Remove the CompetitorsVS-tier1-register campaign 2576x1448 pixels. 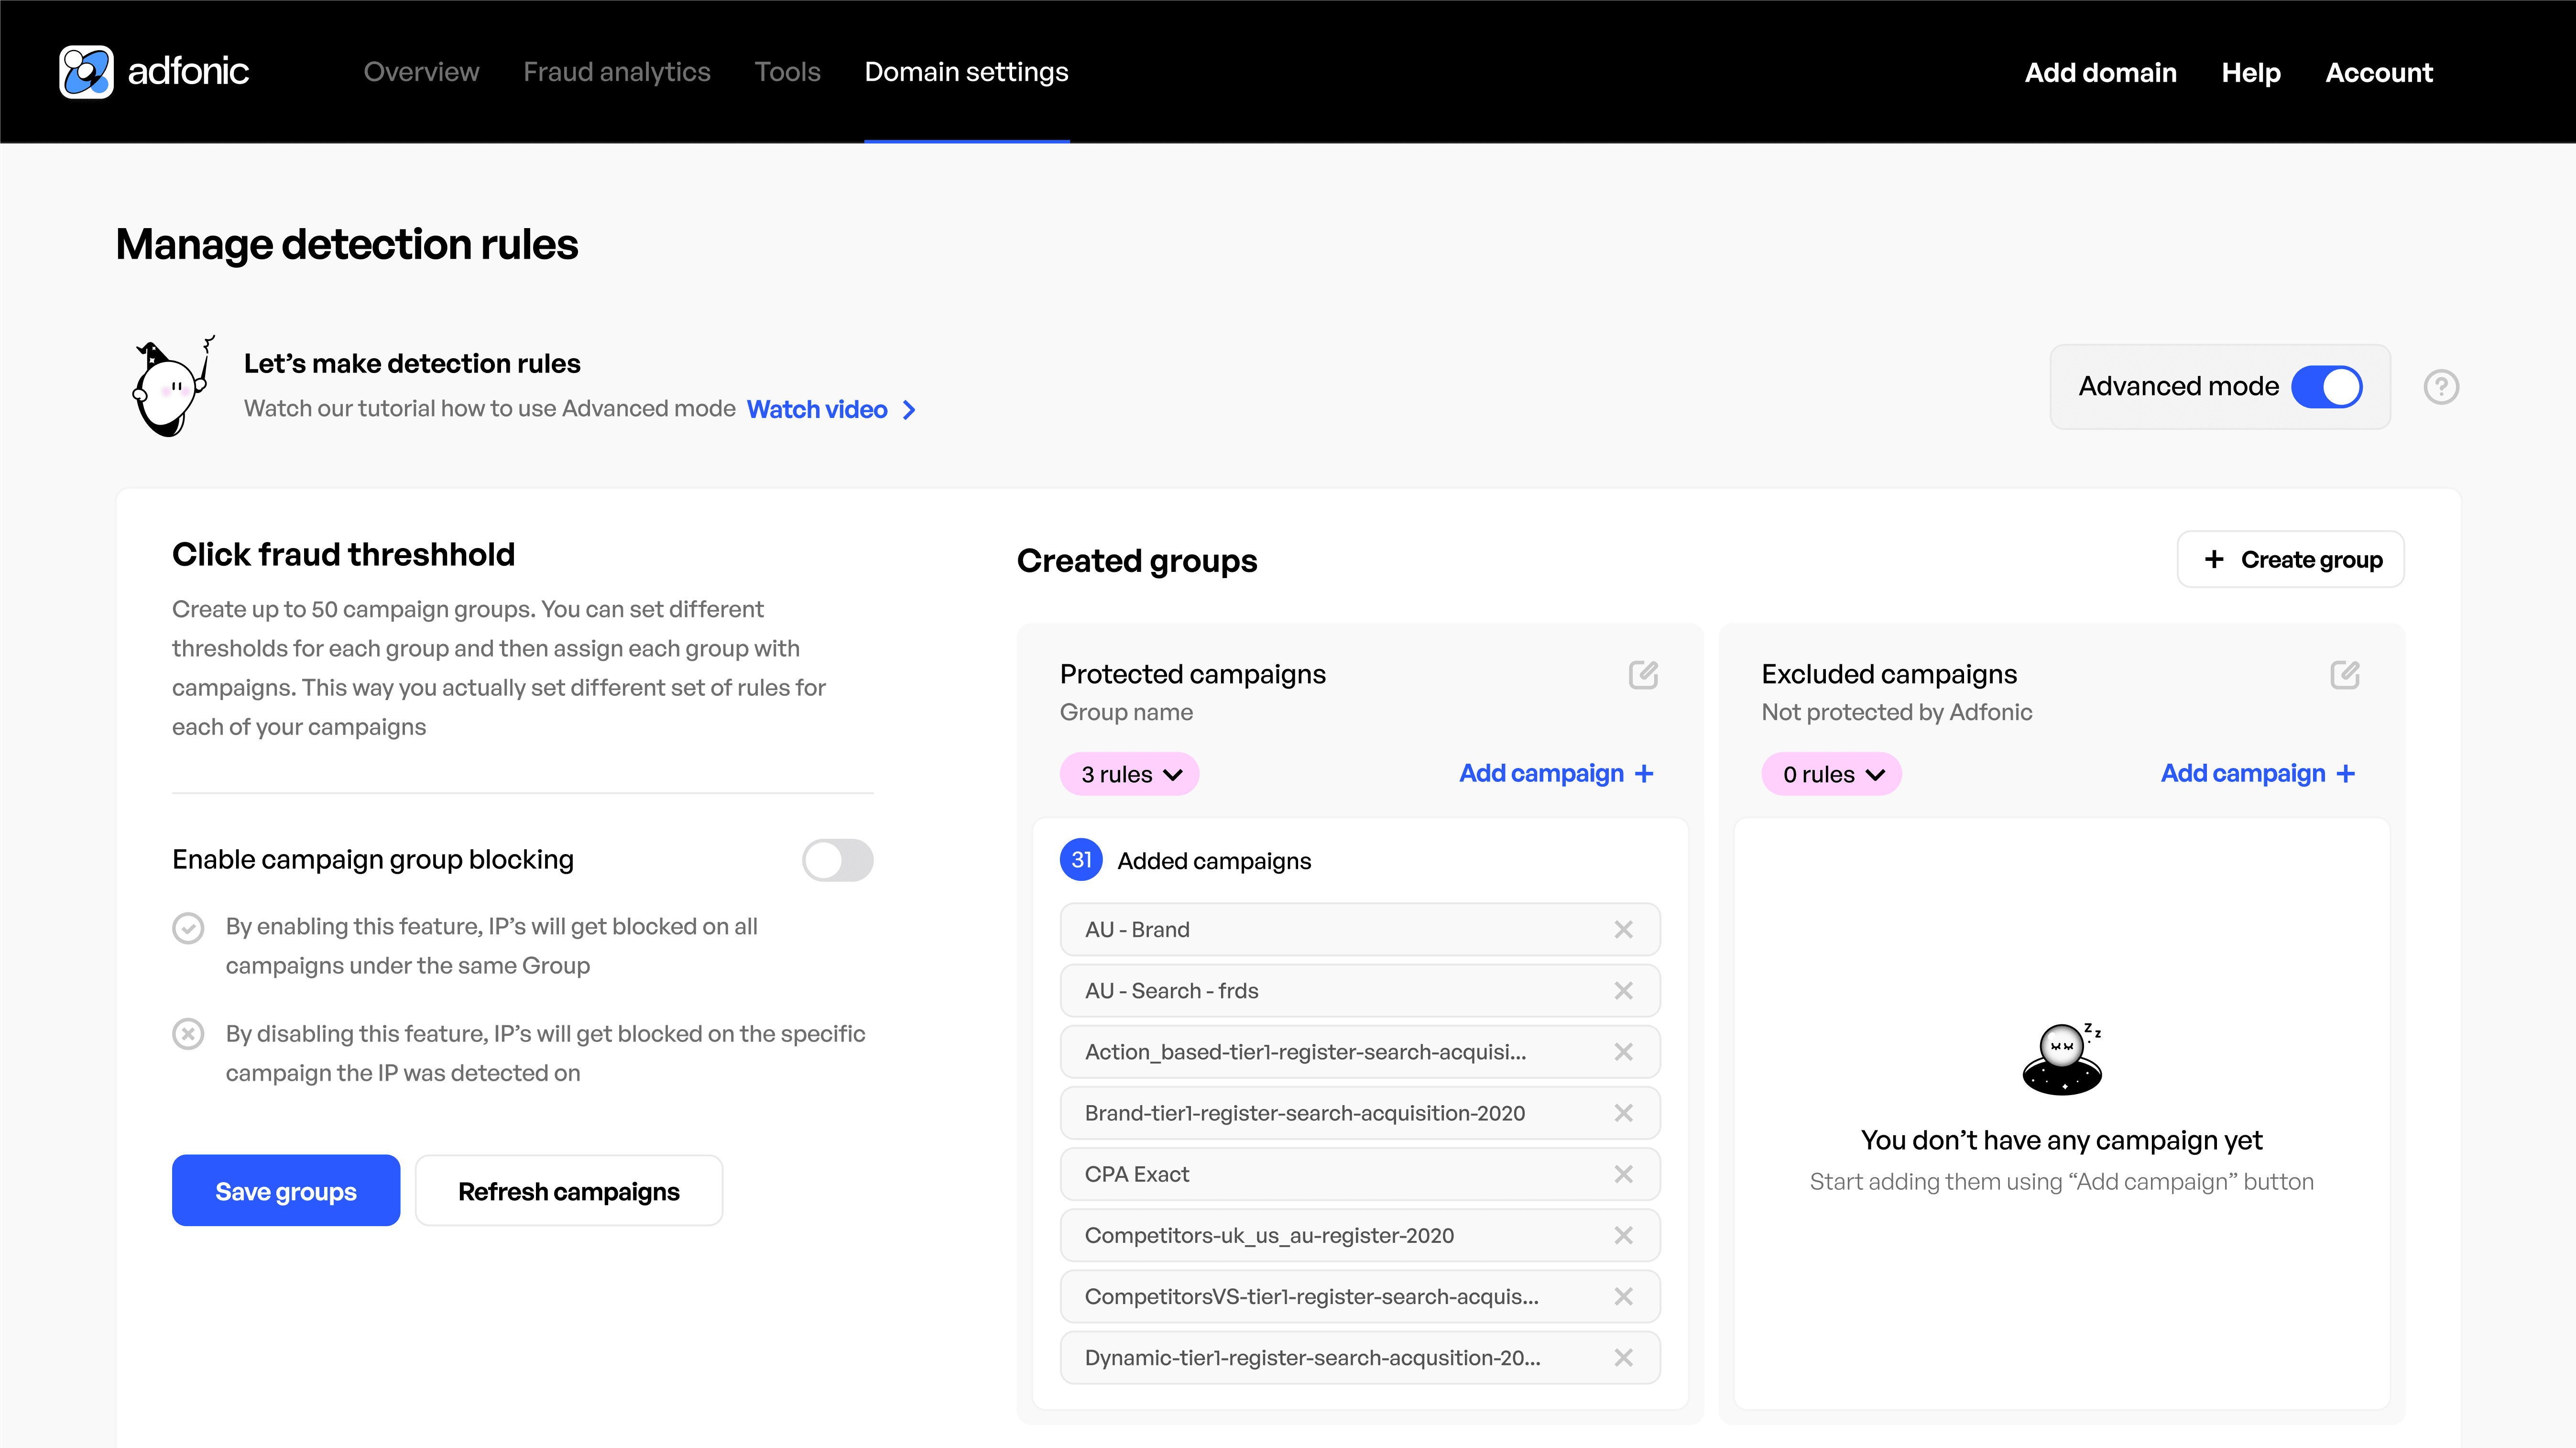(x=1623, y=1296)
